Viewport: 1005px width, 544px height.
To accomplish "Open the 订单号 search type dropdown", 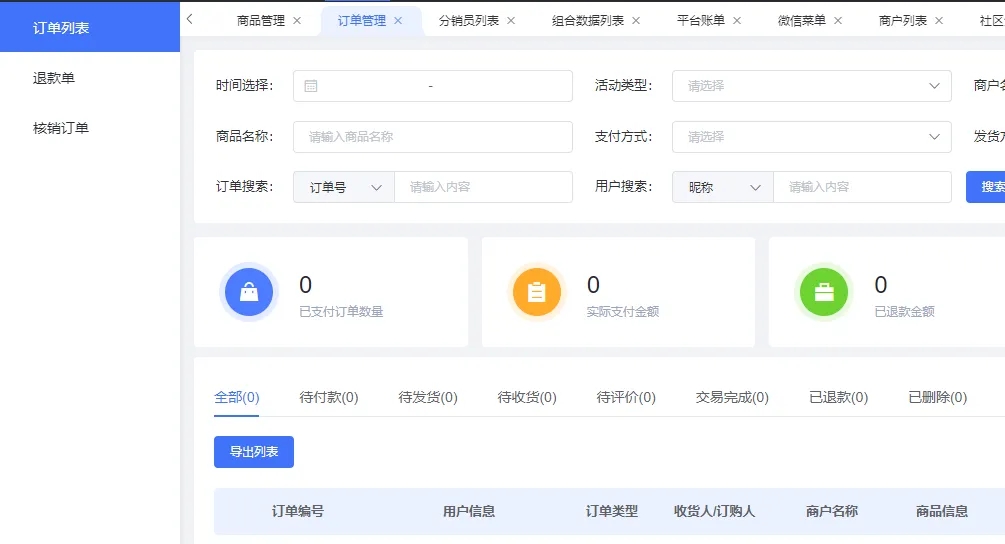I will (344, 187).
